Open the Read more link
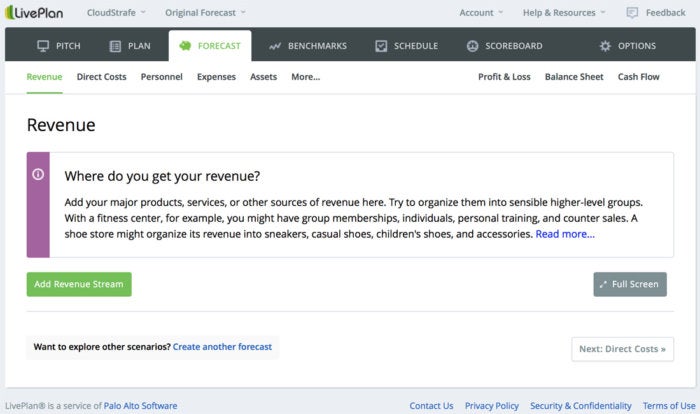Viewport: 700px width, 414px height. click(565, 234)
